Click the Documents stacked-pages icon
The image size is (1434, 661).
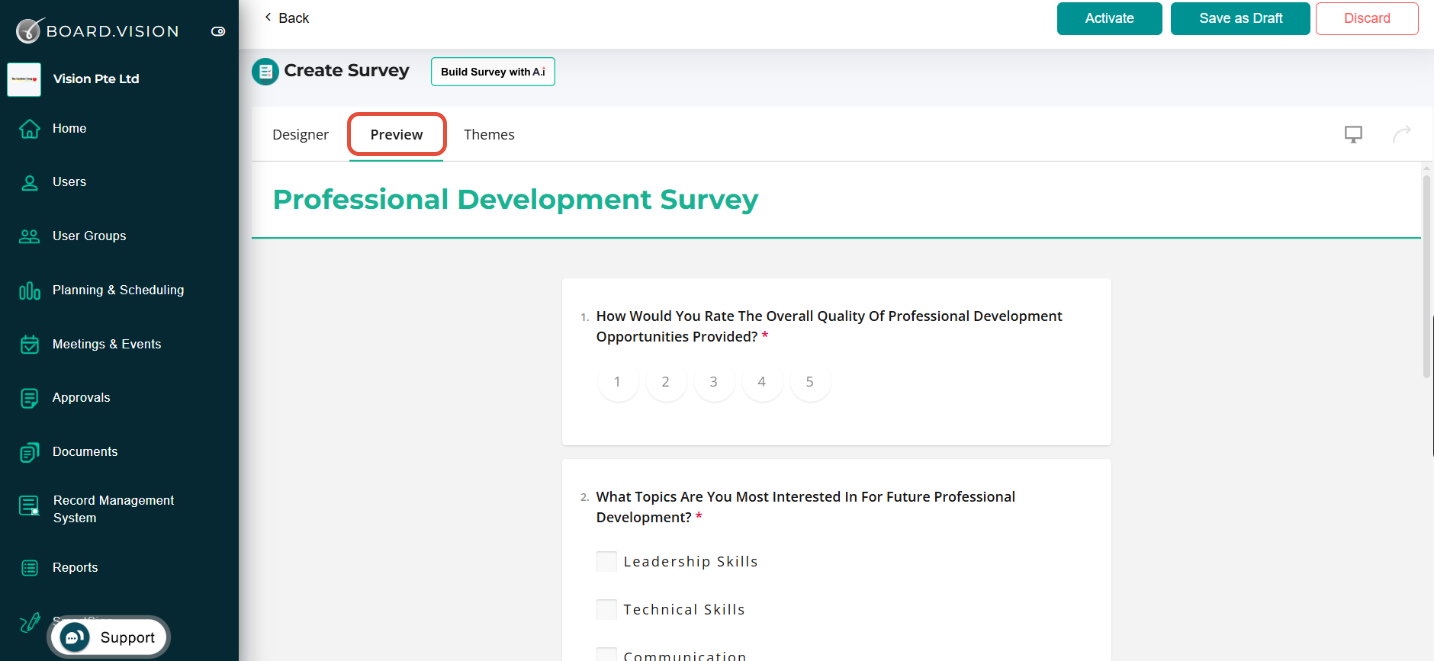(30, 452)
